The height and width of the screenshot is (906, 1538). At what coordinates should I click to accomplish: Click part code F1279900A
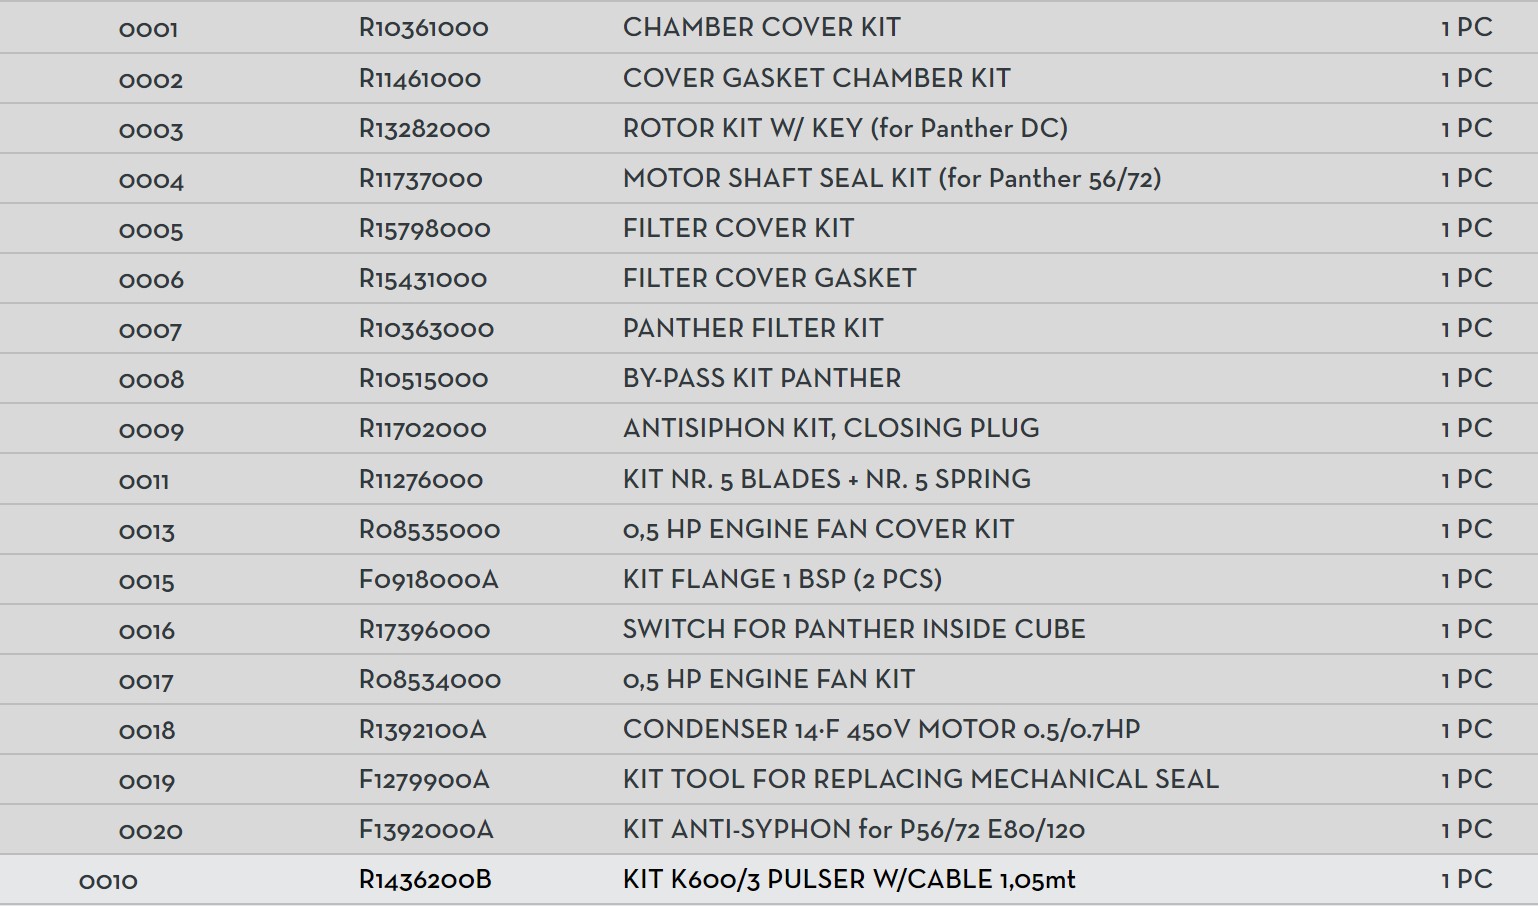(424, 780)
